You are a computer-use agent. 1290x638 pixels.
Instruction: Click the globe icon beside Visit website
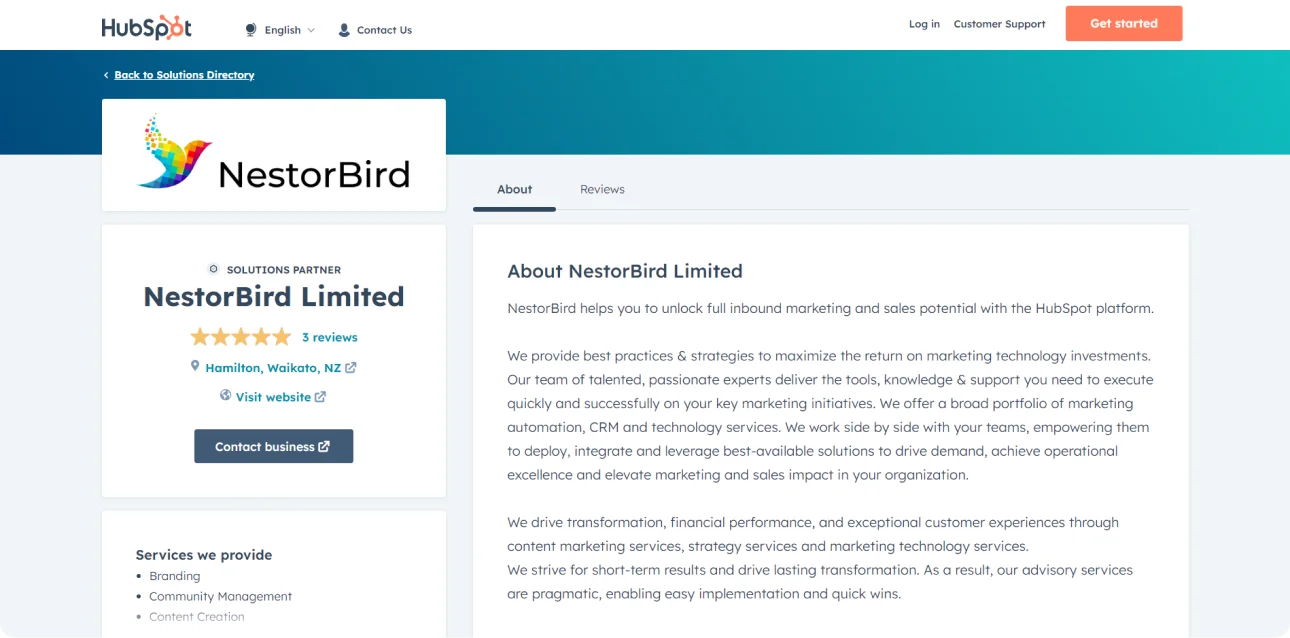pyautogui.click(x=226, y=396)
